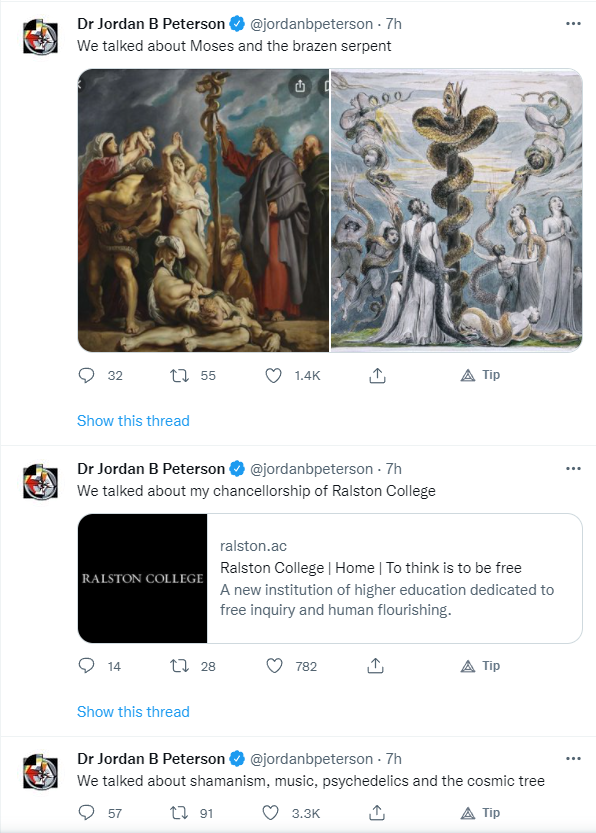Share the Ralston College chancellorship tweet
This screenshot has height=833, width=596.
coord(376,666)
